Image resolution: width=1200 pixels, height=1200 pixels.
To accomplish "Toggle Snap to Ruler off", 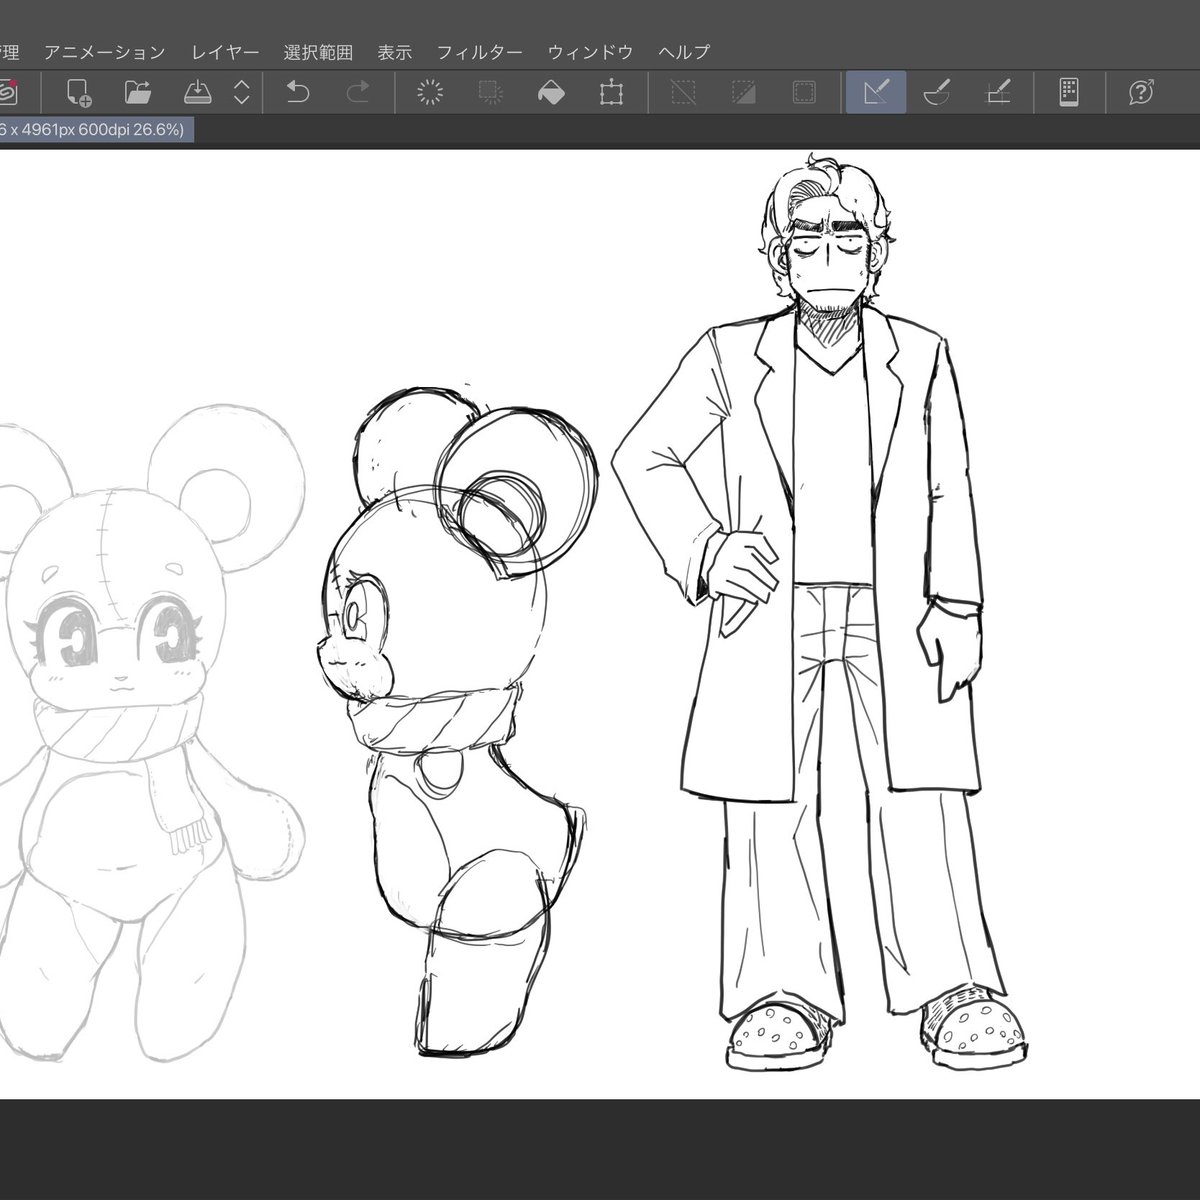I will [876, 93].
